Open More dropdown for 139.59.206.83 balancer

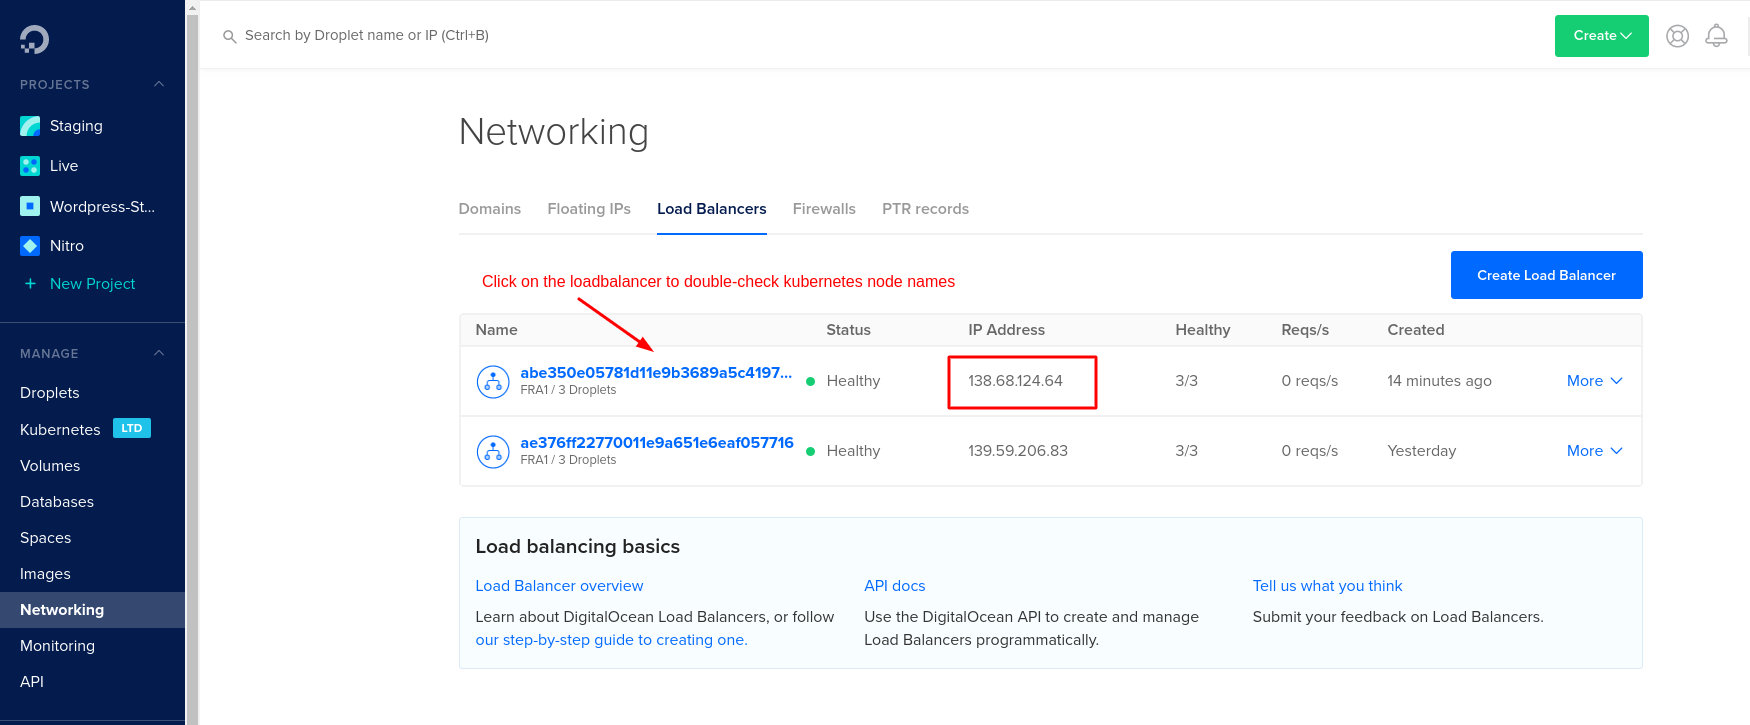coord(1593,451)
